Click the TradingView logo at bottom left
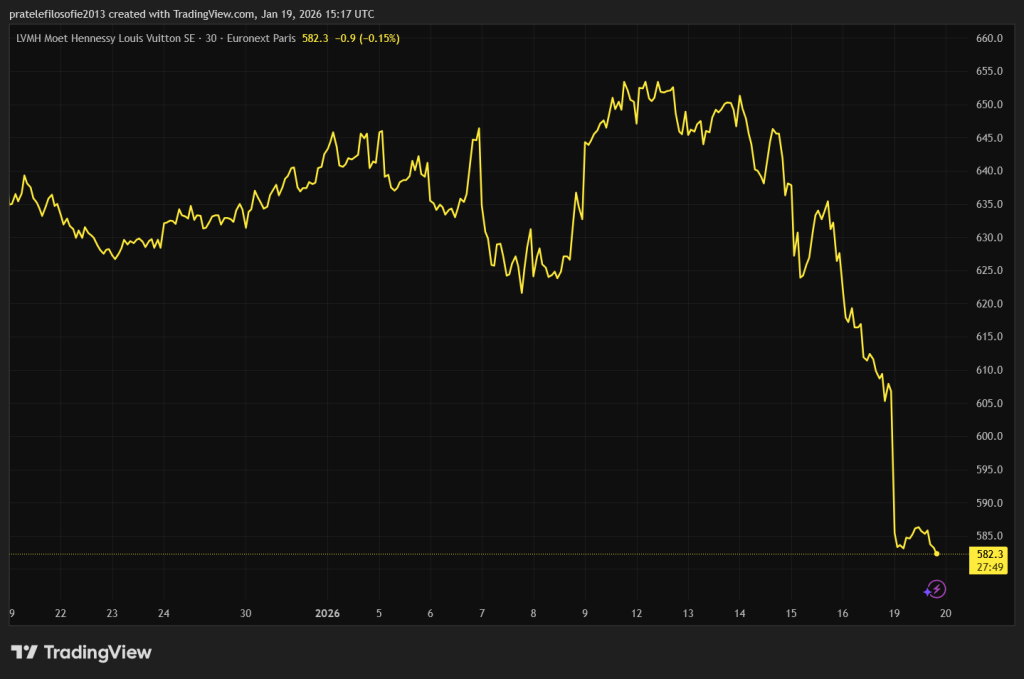Screen dimensions: 1024x679 81,652
